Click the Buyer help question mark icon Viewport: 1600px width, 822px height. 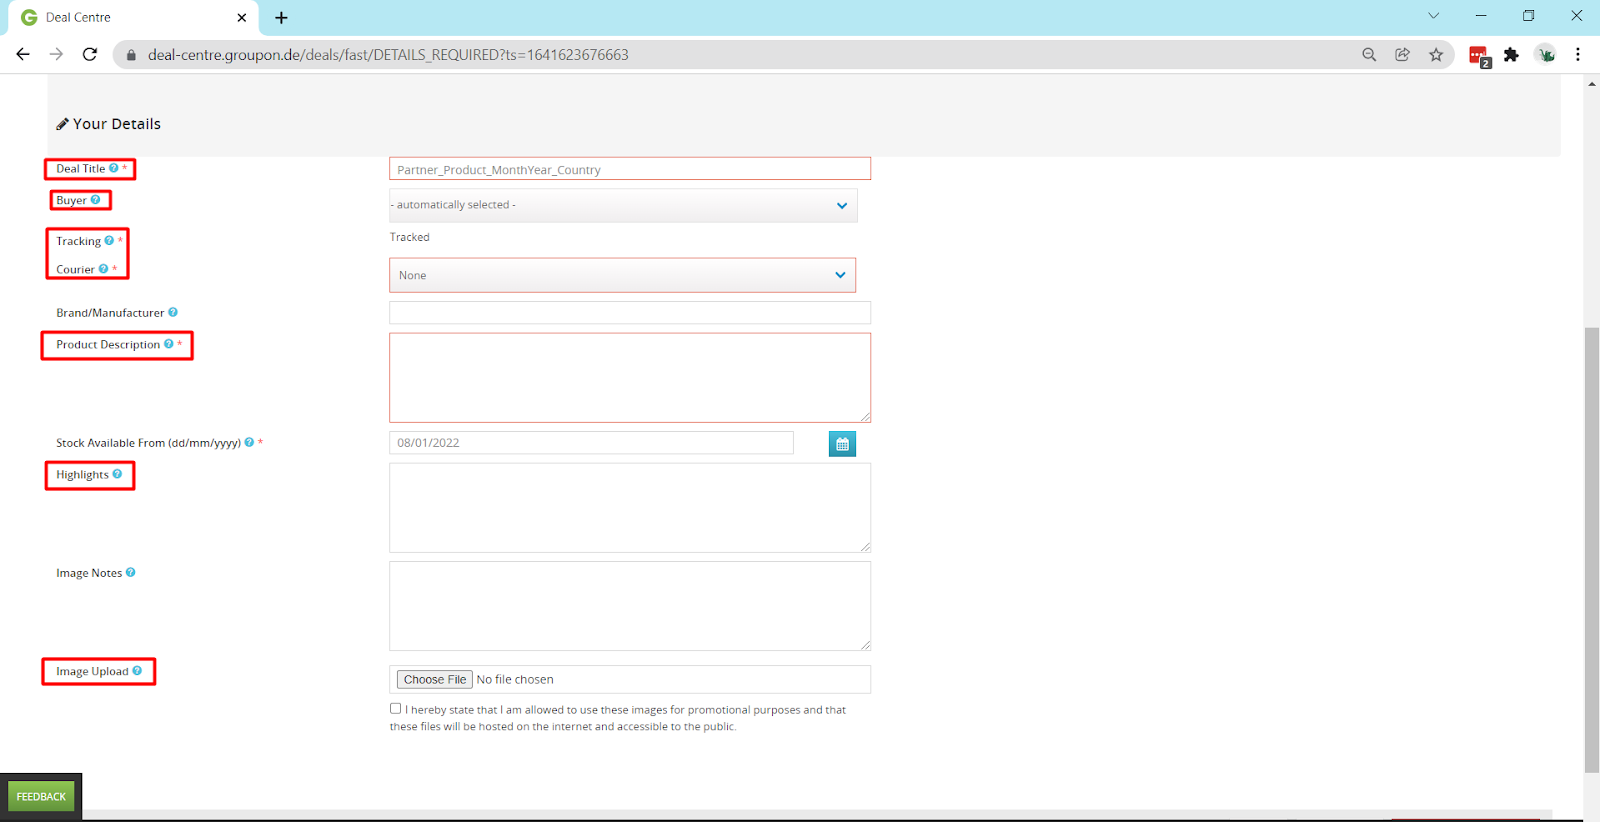click(96, 200)
